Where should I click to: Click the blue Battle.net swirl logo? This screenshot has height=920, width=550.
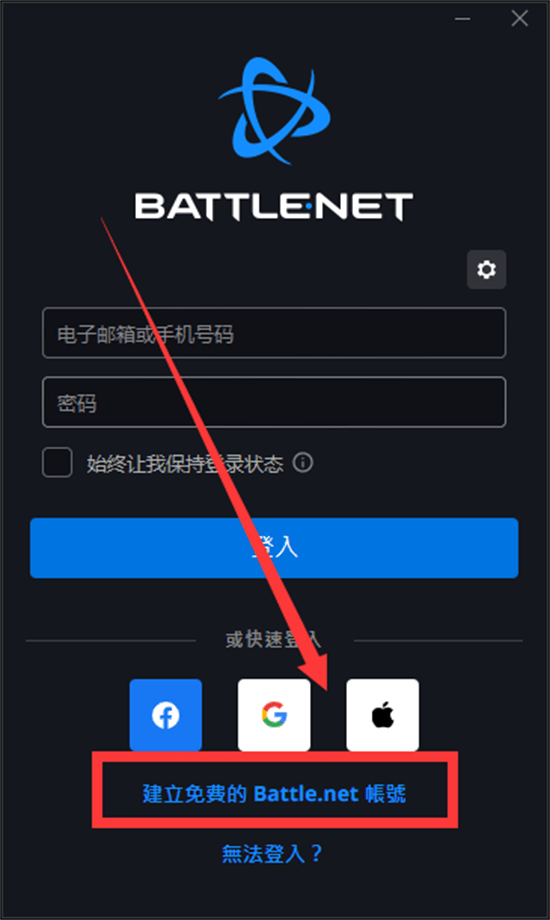click(275, 110)
